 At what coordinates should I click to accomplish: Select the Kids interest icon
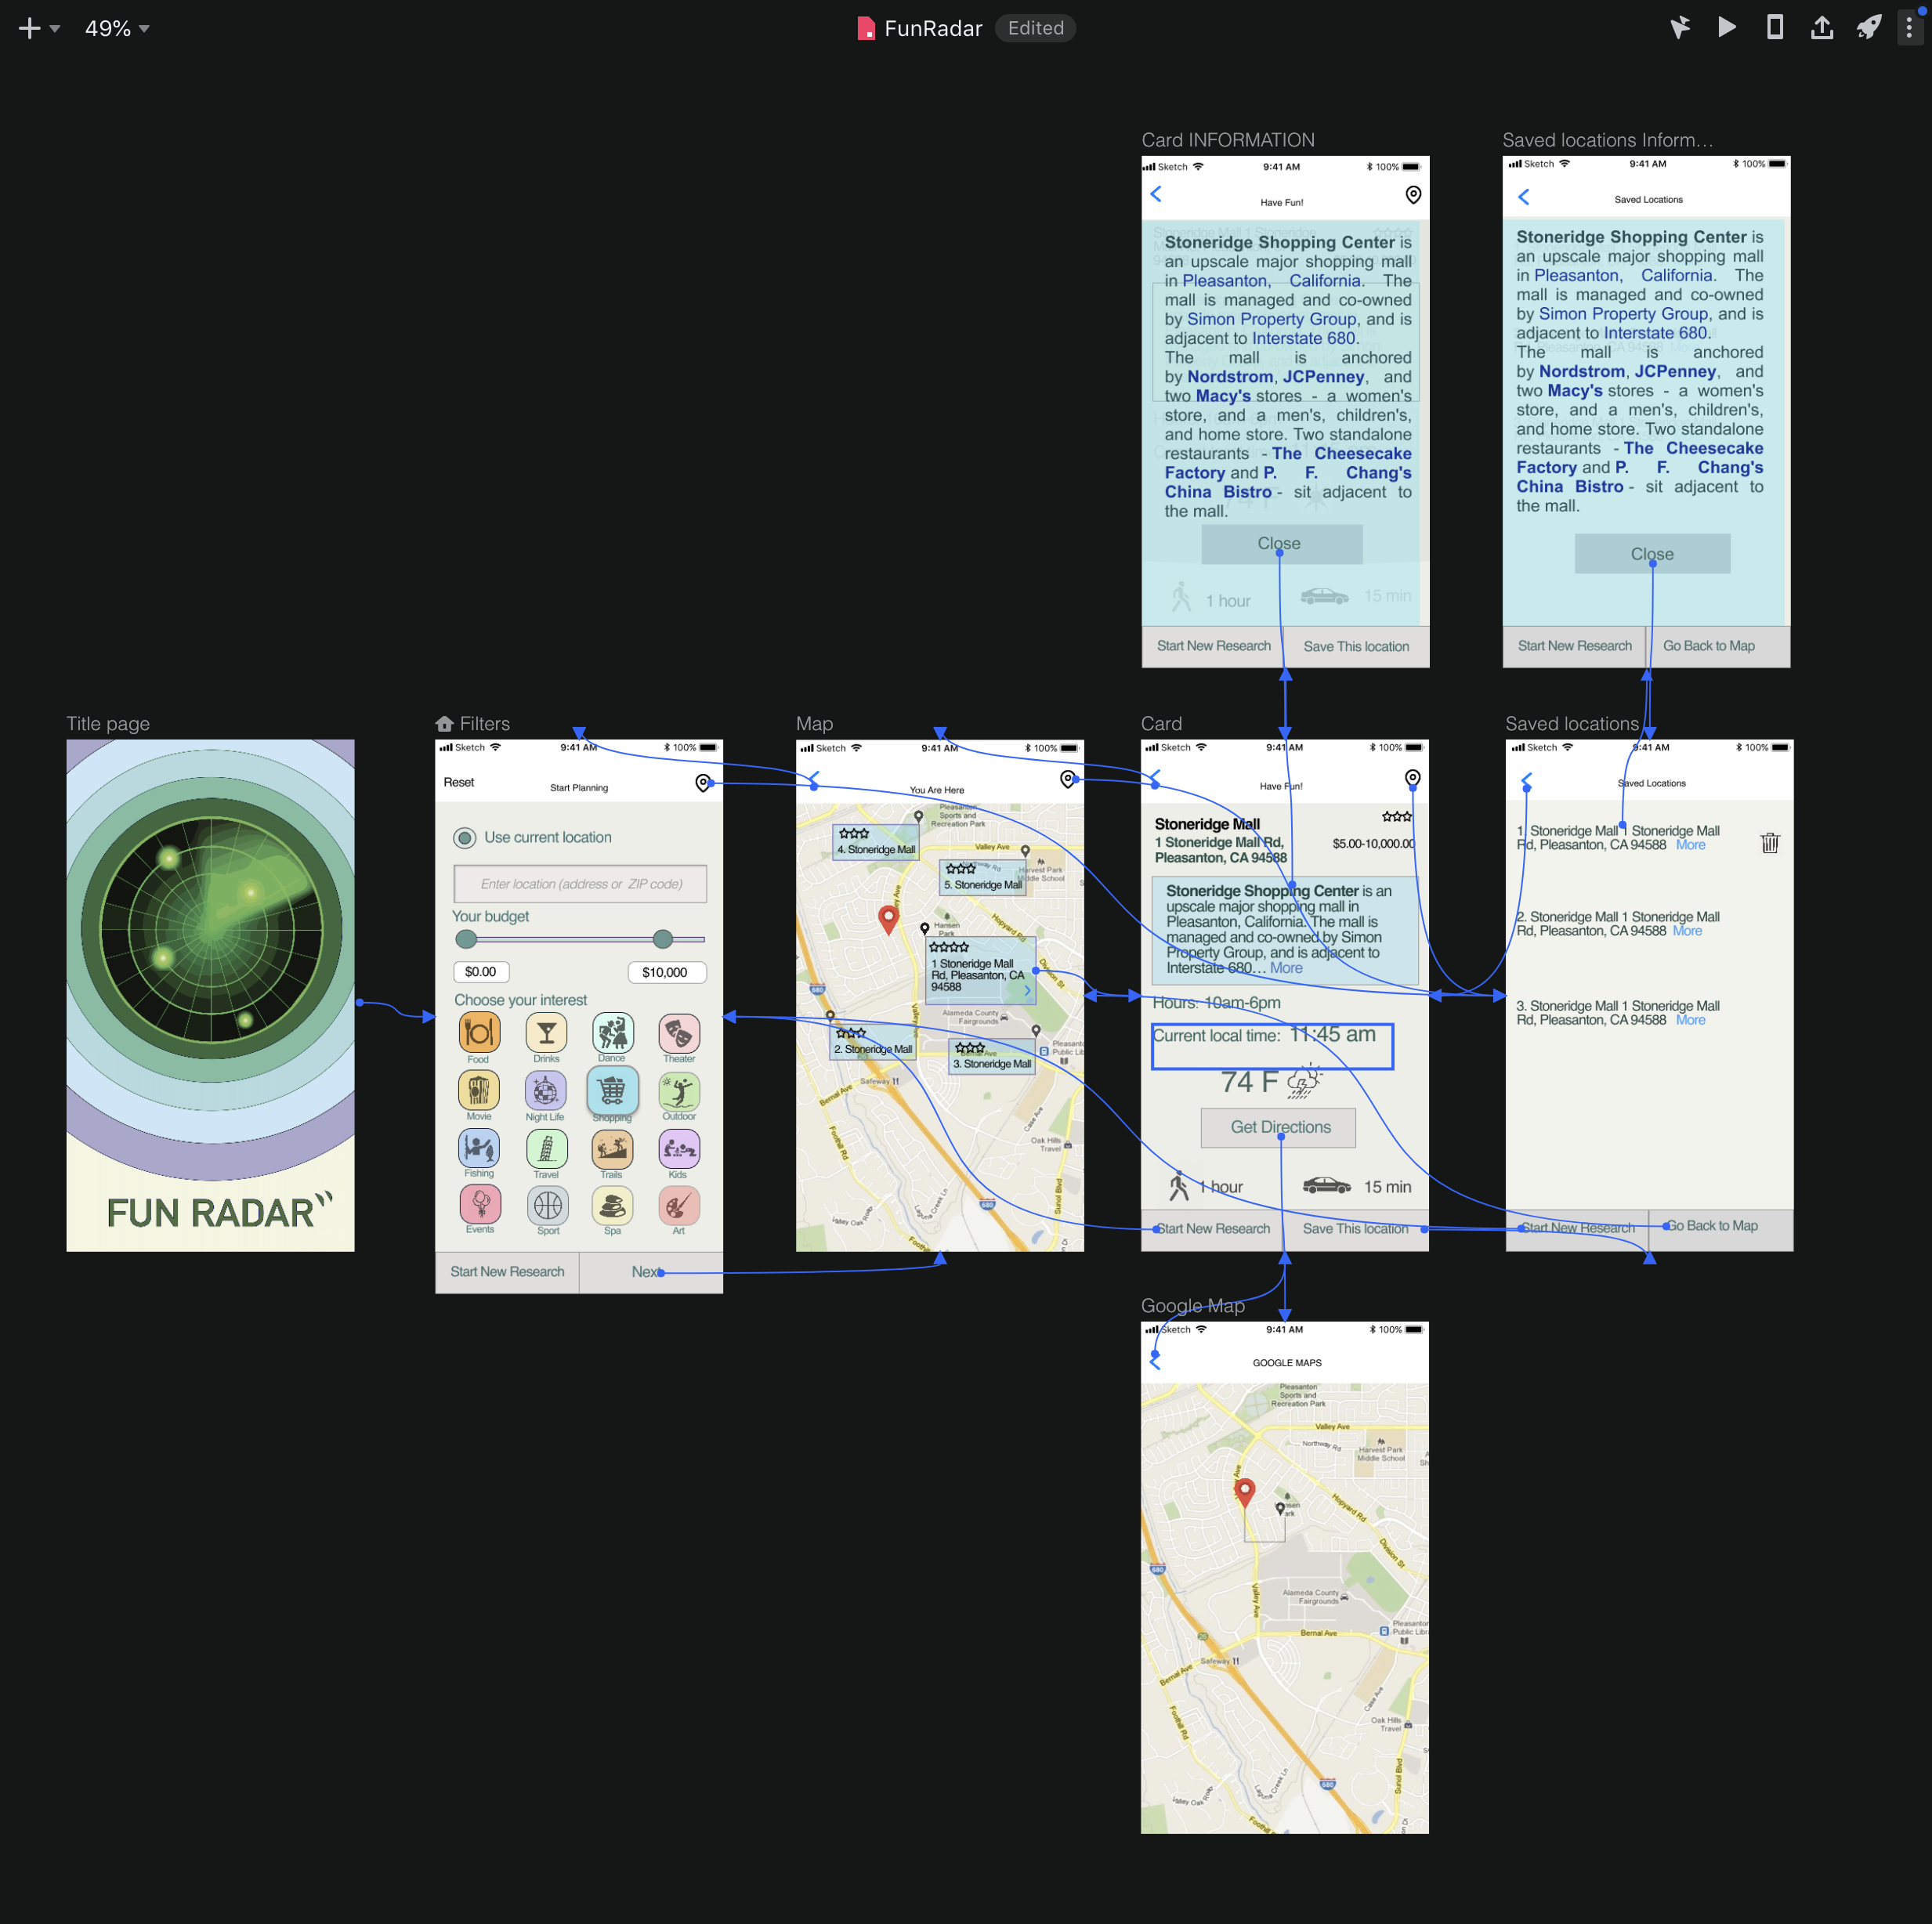tap(679, 1148)
